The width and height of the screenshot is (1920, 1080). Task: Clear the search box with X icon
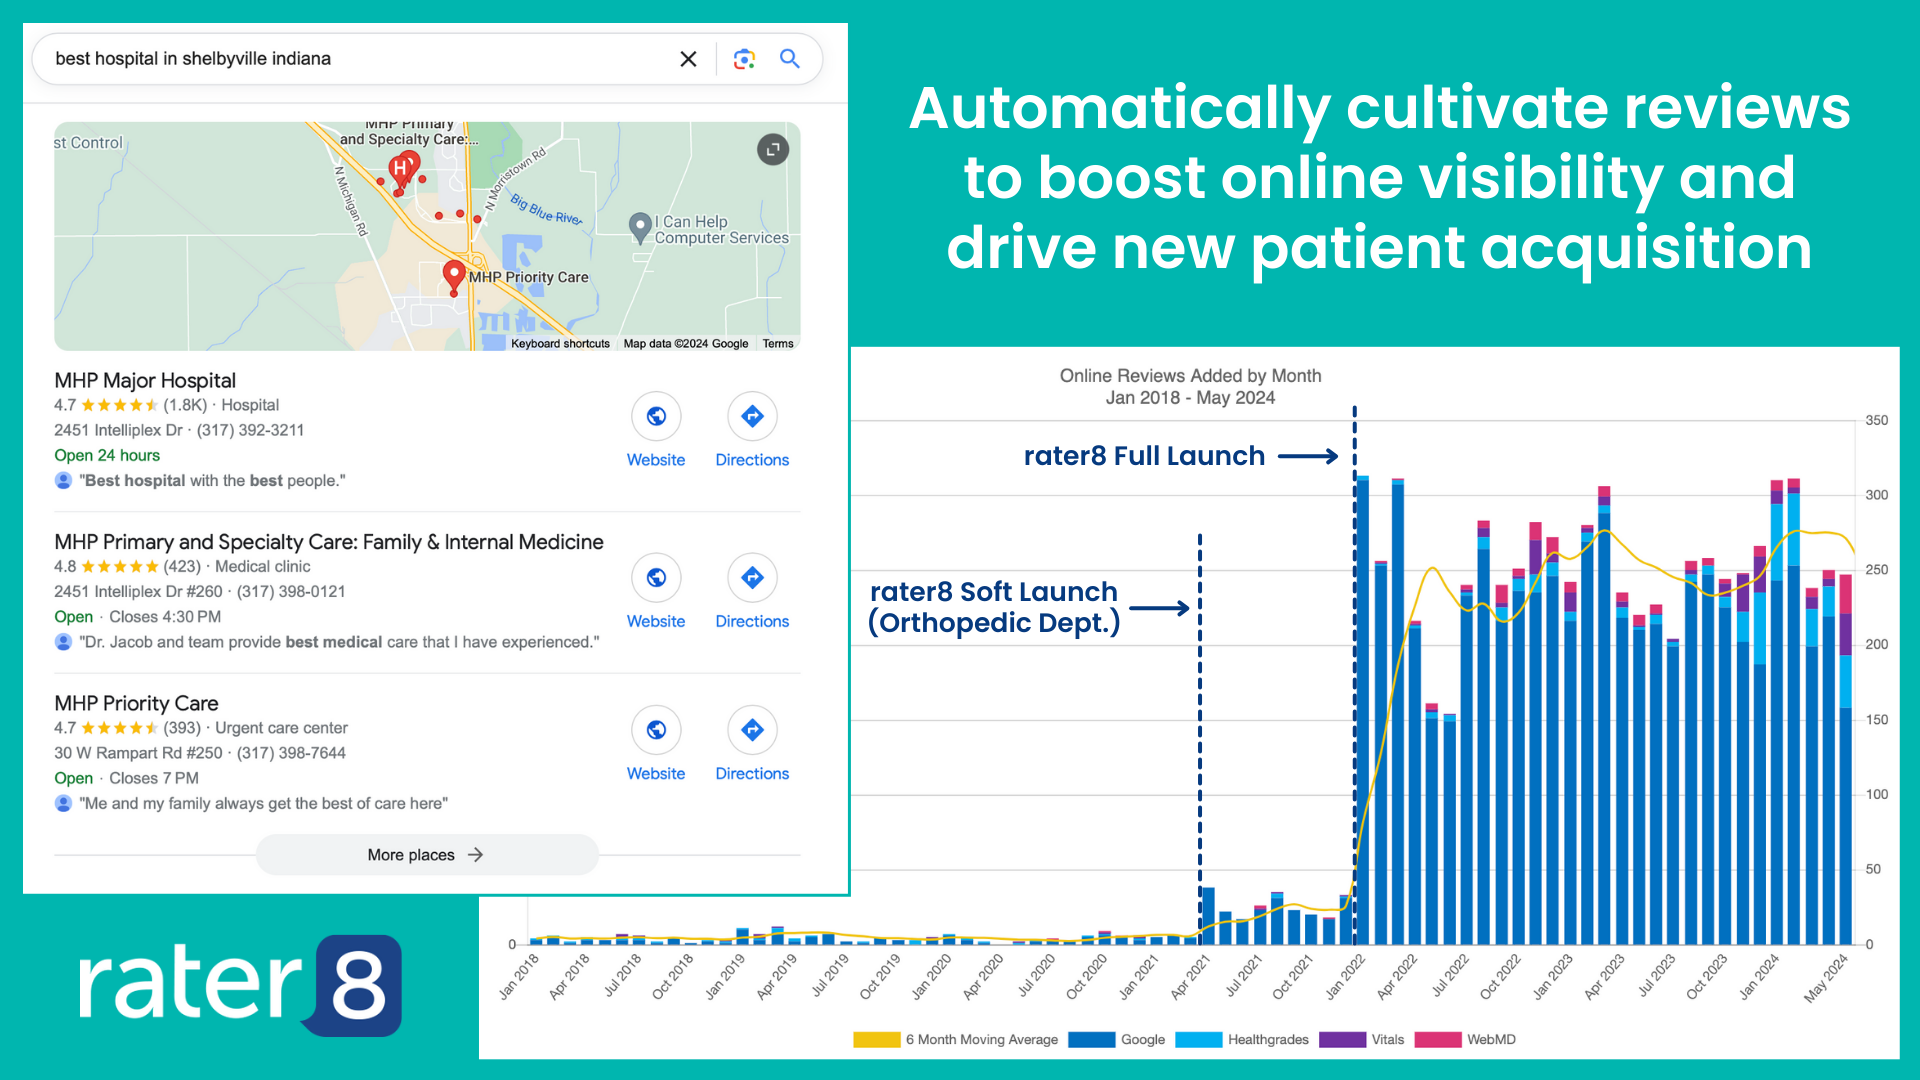pos(688,59)
